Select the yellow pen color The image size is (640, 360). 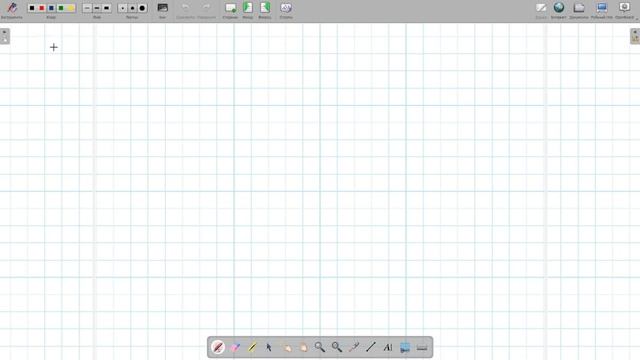(71, 8)
